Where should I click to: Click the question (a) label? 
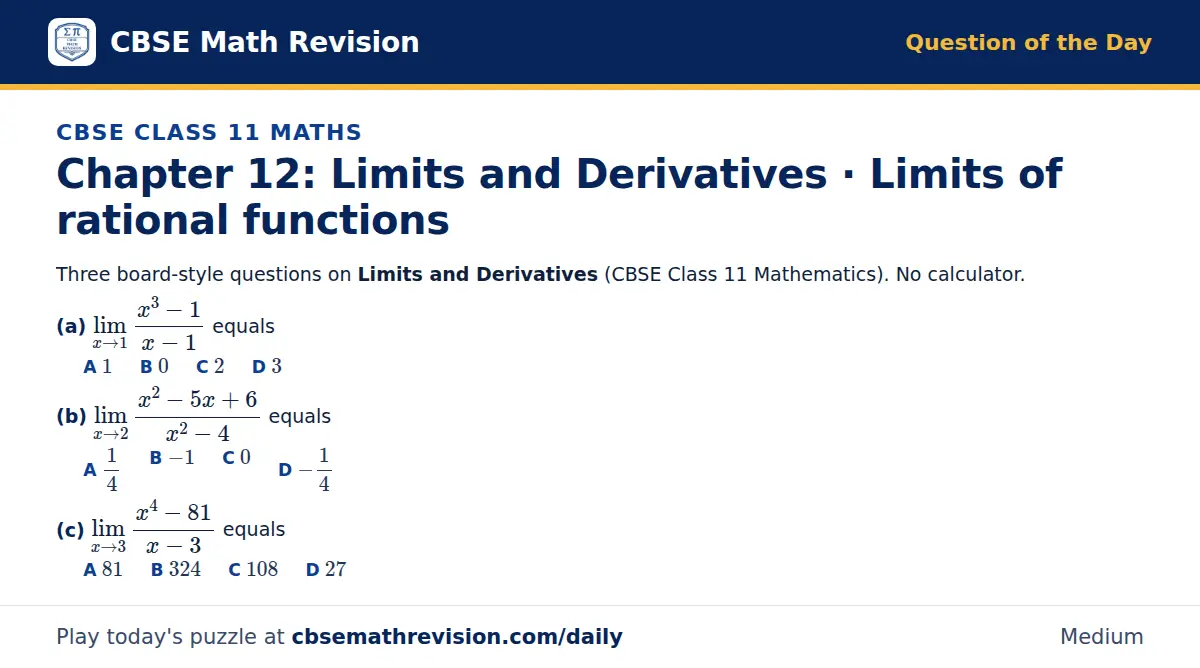click(x=71, y=327)
